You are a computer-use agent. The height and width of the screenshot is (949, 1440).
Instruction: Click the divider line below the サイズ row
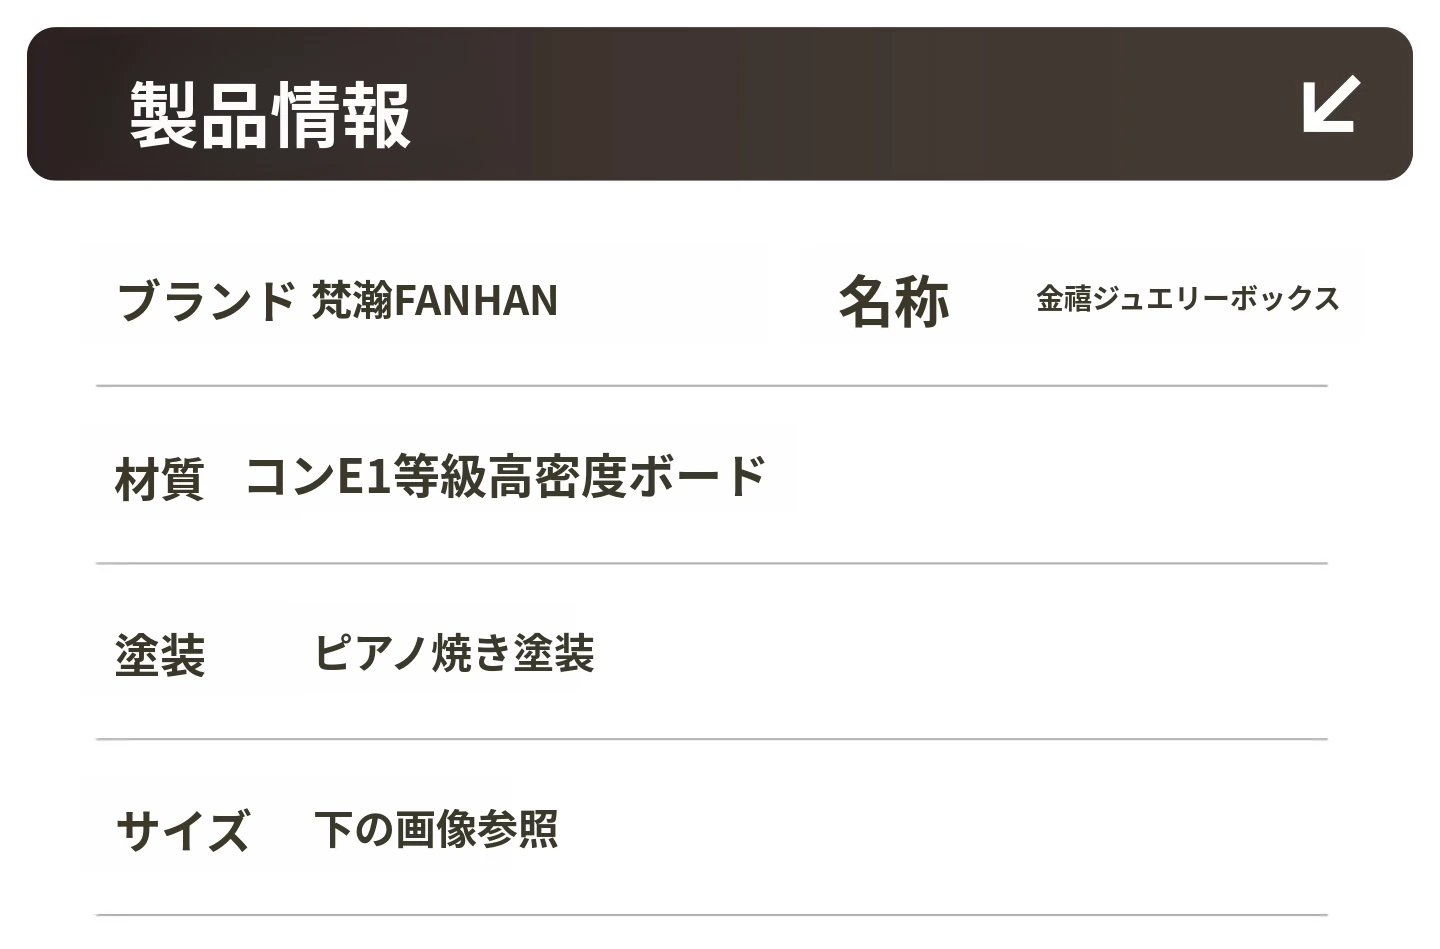tap(711, 915)
